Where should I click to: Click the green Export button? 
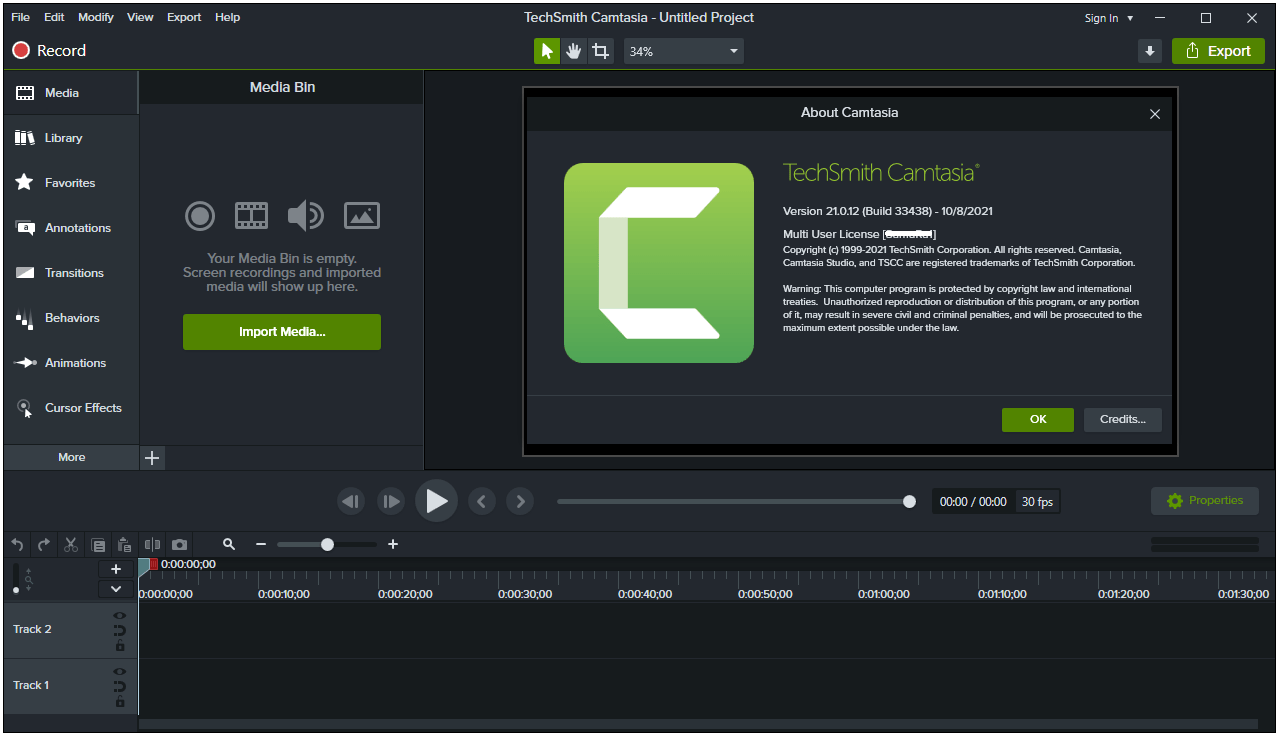(x=1218, y=51)
